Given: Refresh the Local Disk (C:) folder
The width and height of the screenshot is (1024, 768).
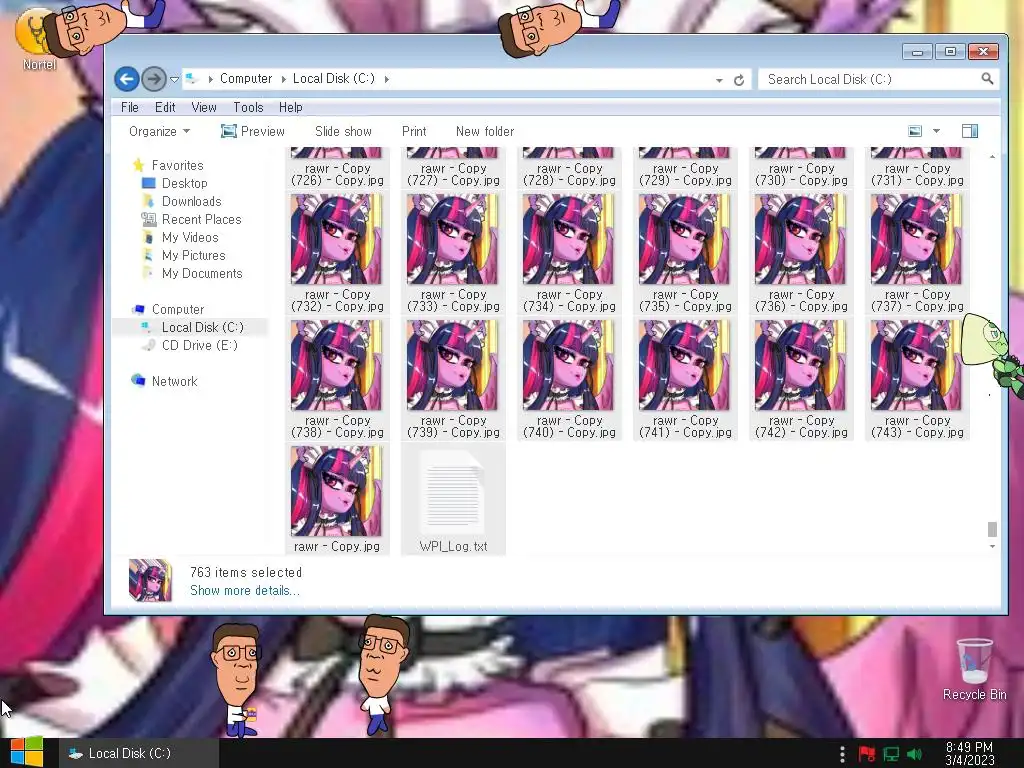Looking at the screenshot, I should [x=739, y=80].
